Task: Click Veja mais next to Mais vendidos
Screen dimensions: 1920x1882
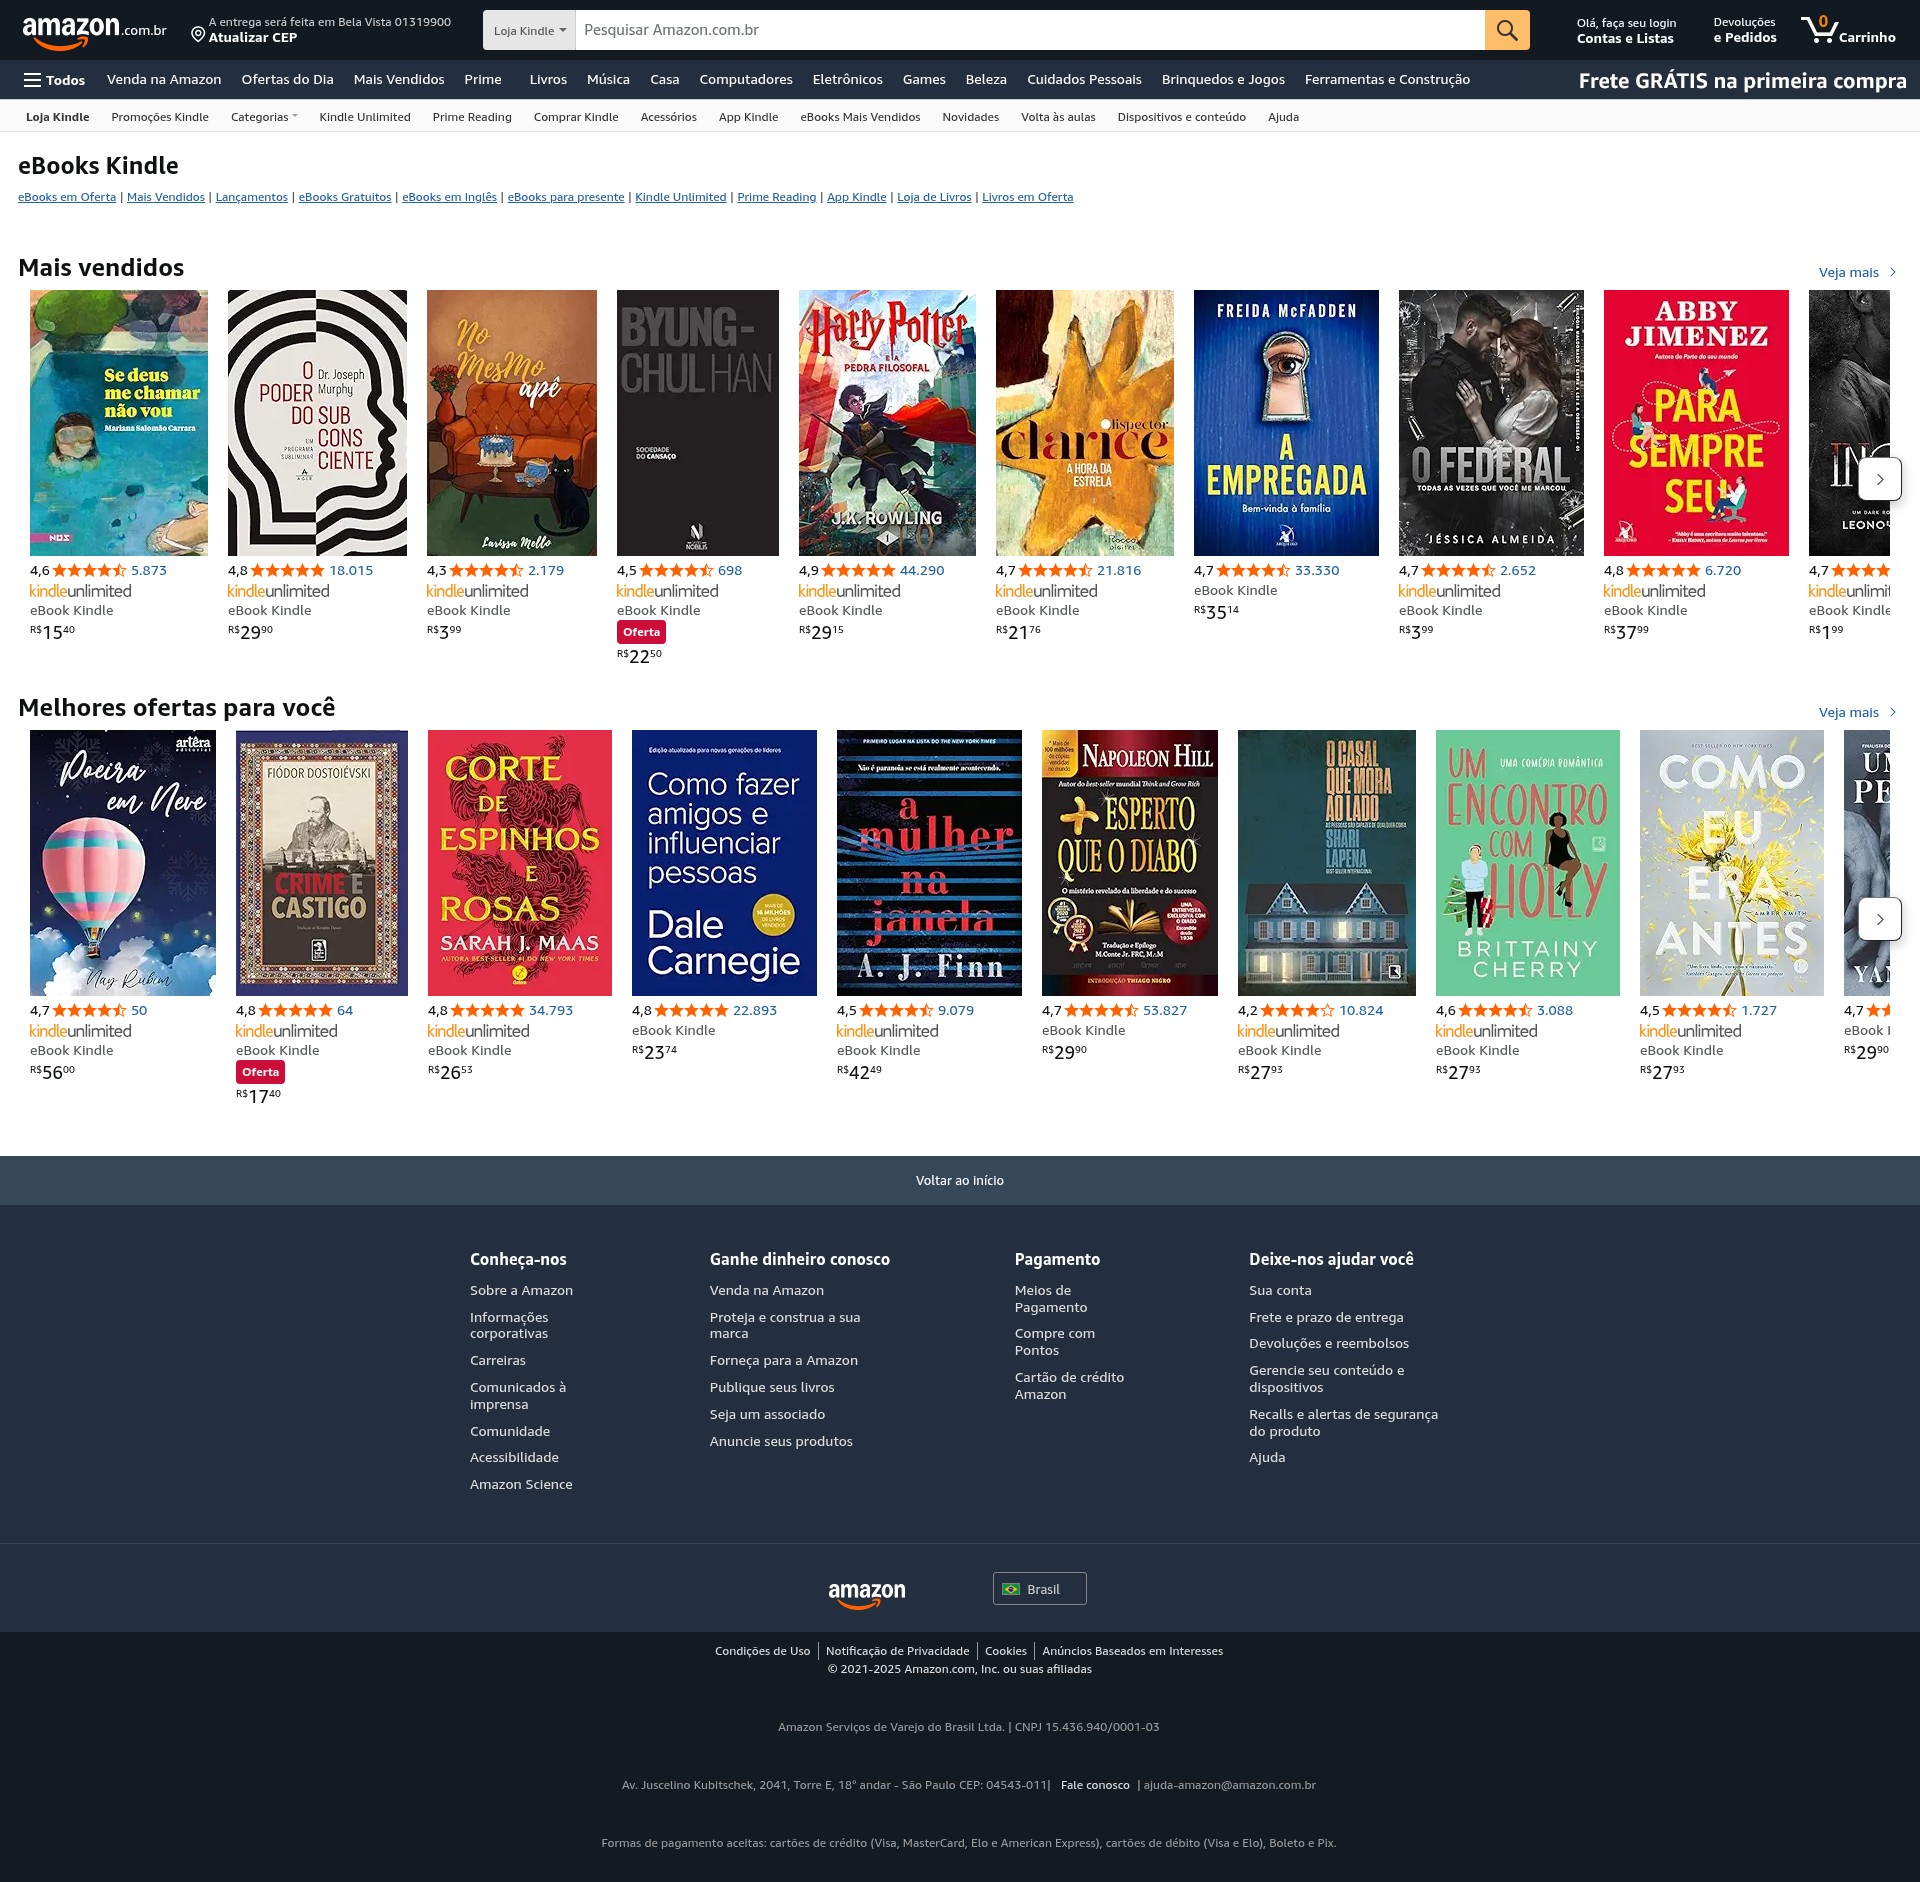Action: click(x=1857, y=272)
